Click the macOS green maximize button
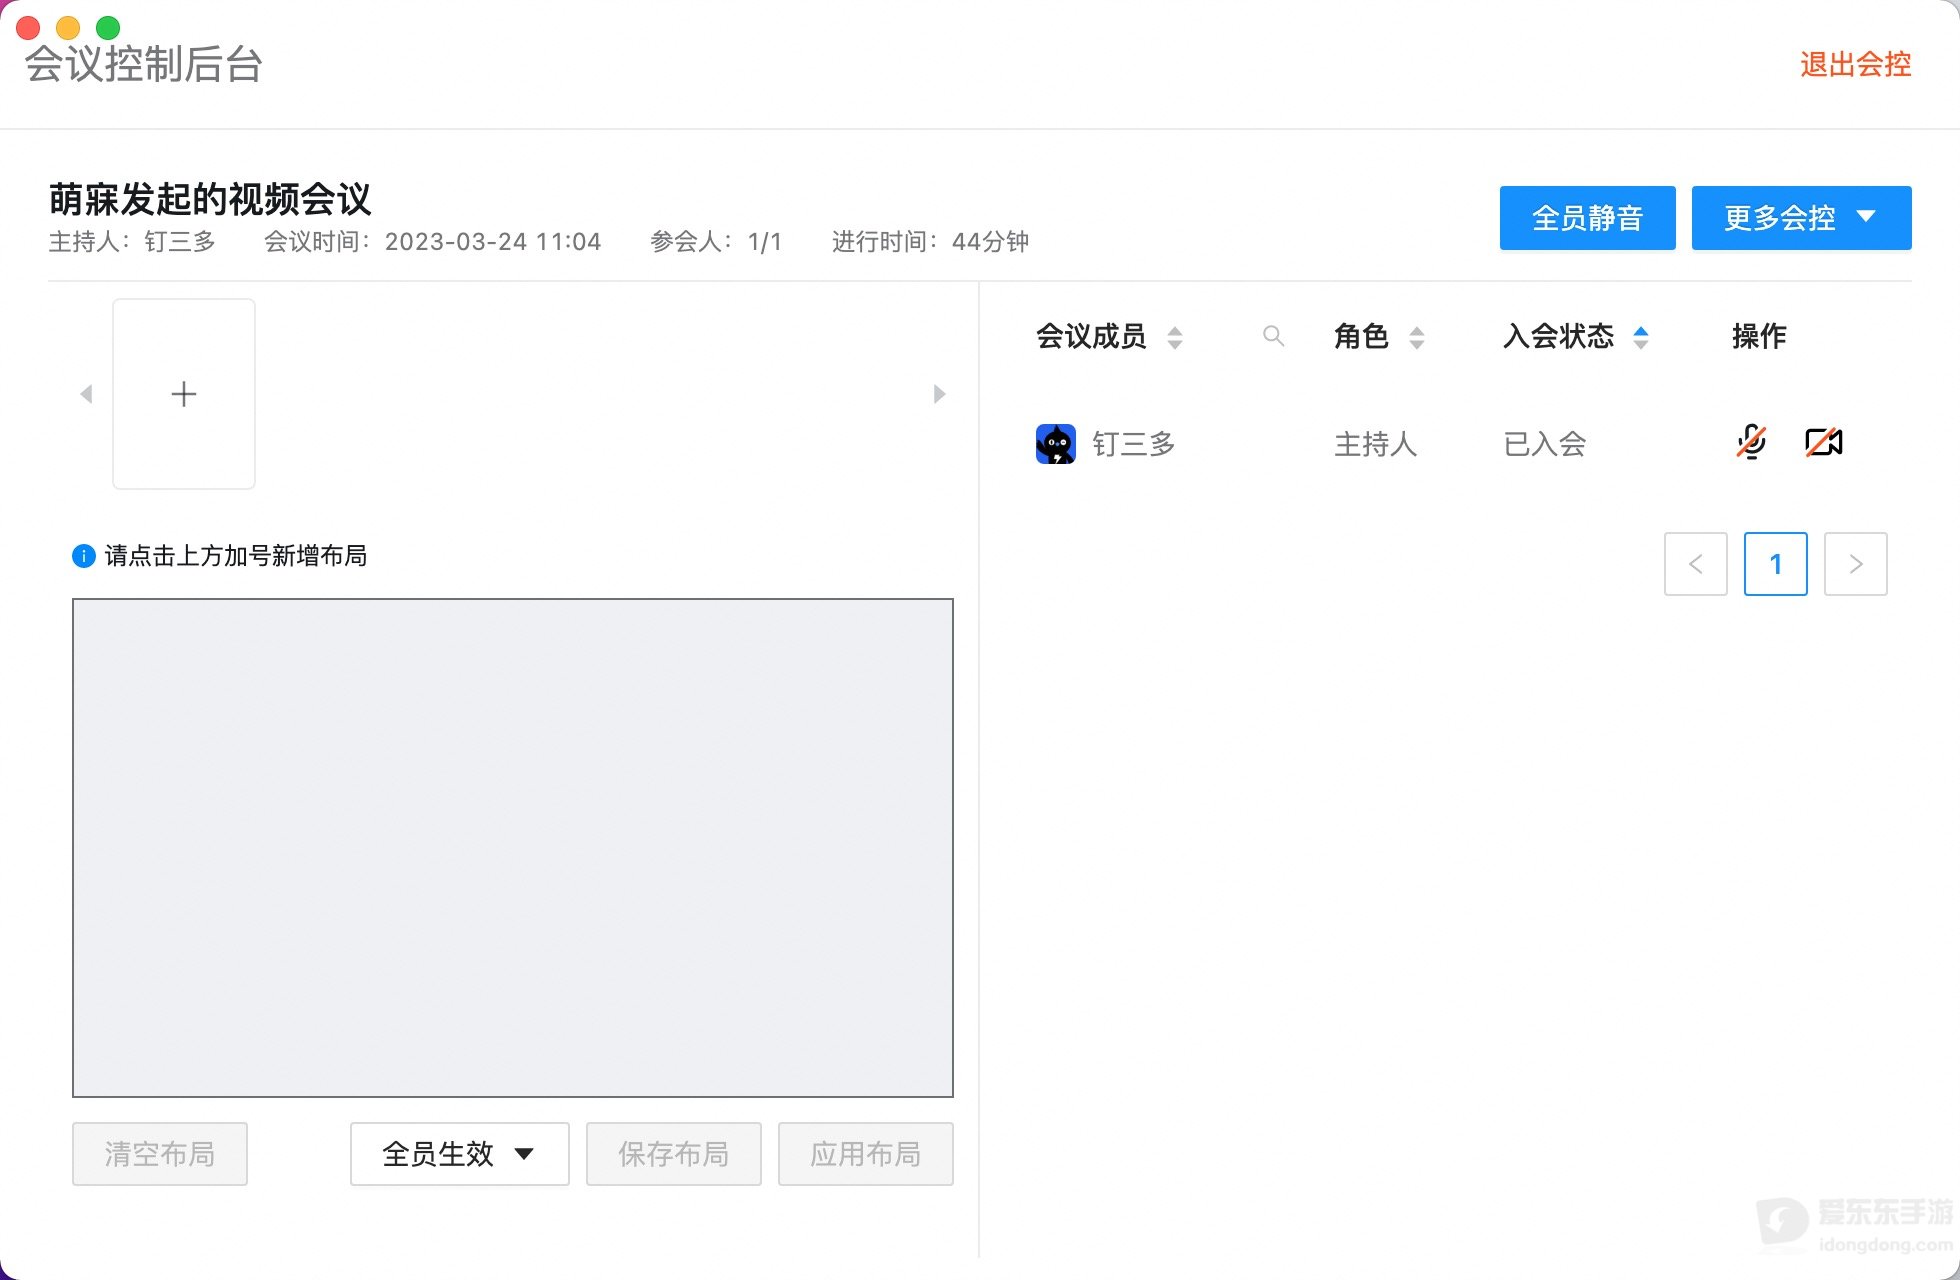 pyautogui.click(x=108, y=28)
